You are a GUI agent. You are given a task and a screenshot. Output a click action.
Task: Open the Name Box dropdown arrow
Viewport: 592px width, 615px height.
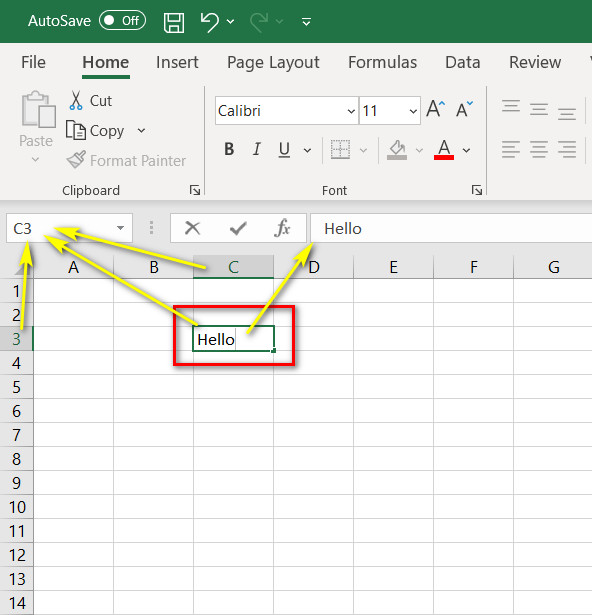(120, 228)
